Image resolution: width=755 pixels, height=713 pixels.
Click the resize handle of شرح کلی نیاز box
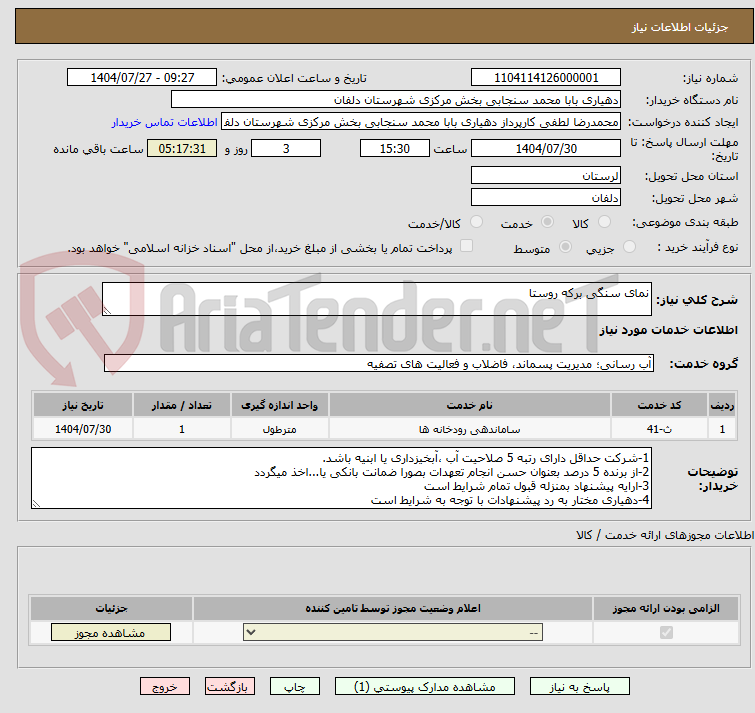coord(107,311)
